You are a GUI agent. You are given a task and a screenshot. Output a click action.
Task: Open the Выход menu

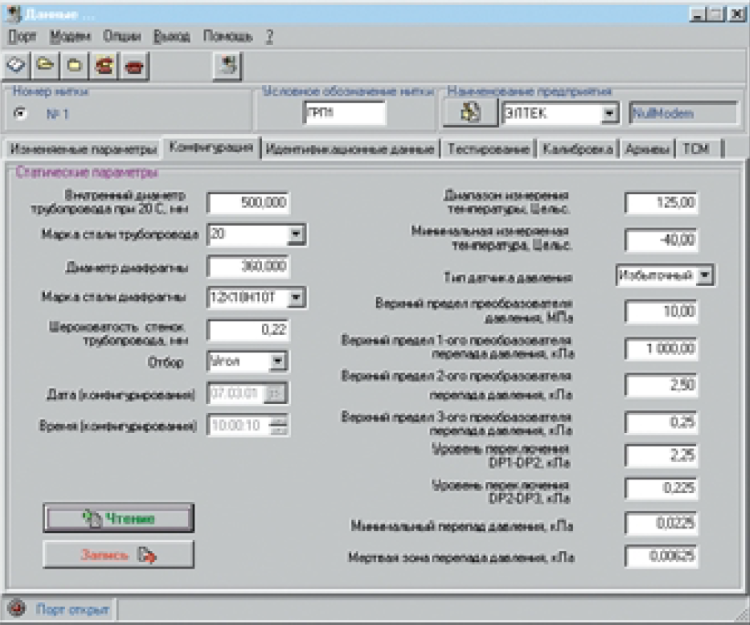tap(172, 36)
